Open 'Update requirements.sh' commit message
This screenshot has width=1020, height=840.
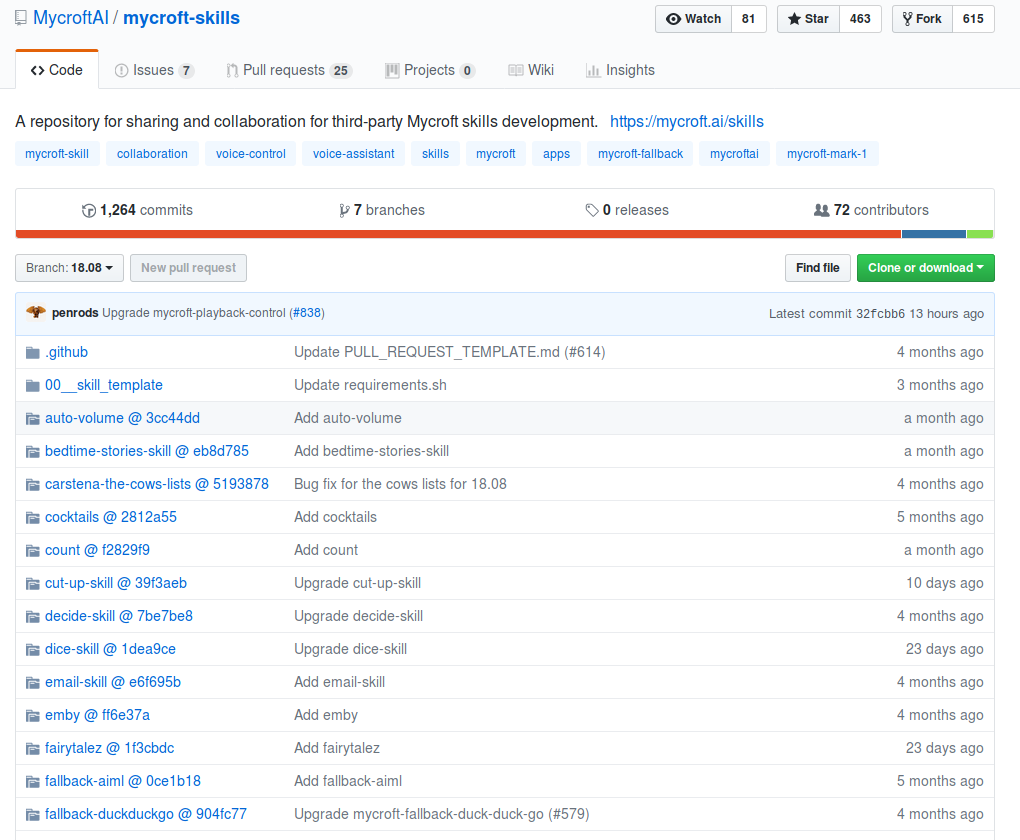pos(370,386)
